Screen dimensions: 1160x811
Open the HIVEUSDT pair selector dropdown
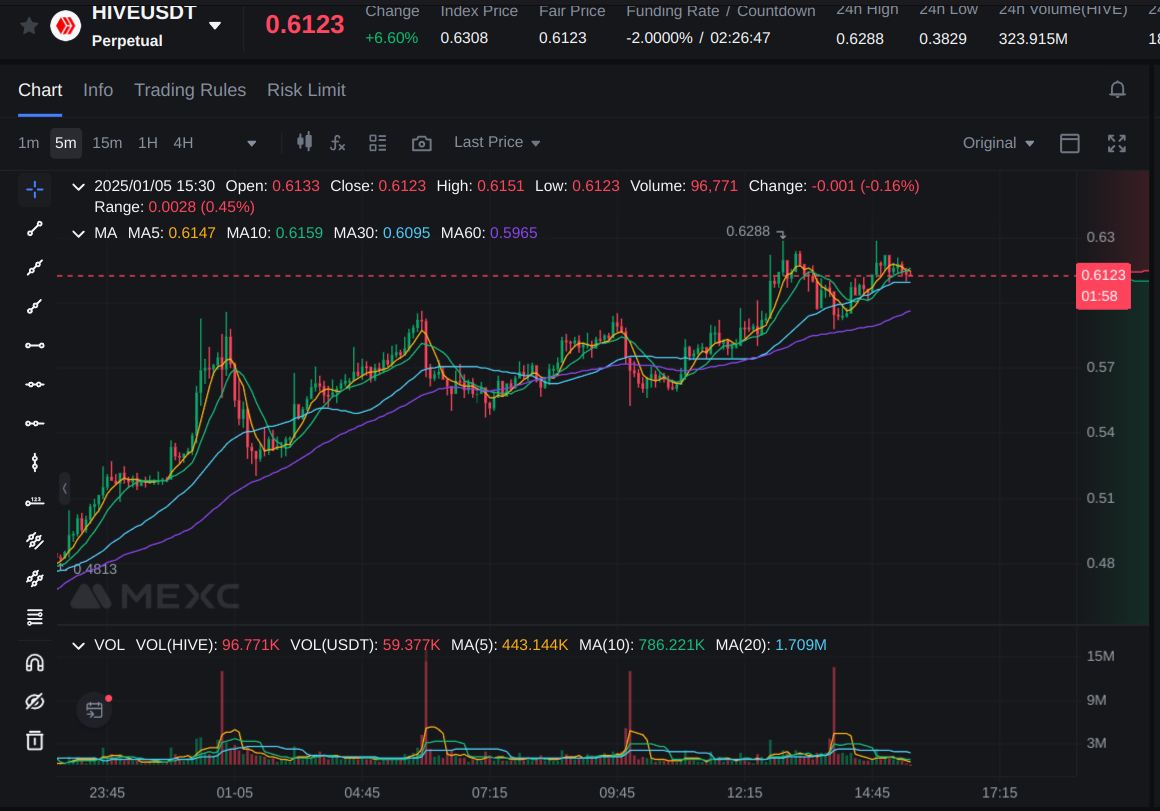(x=215, y=25)
